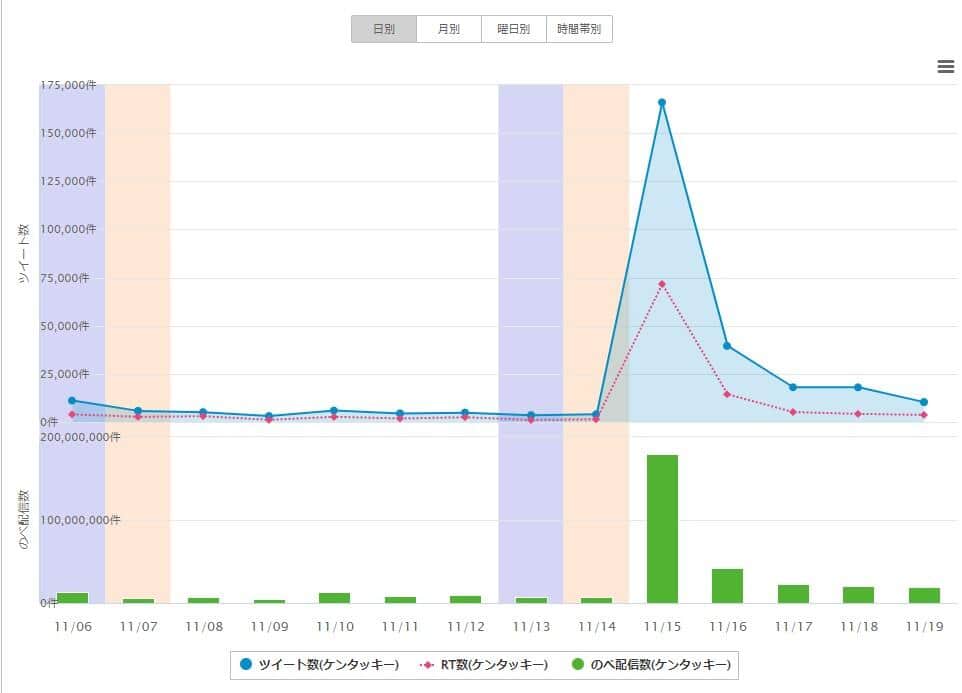Viewport: 962px width, 693px height.
Task: Click the RT数 peak point on 11/15
Action: pyautogui.click(x=661, y=283)
